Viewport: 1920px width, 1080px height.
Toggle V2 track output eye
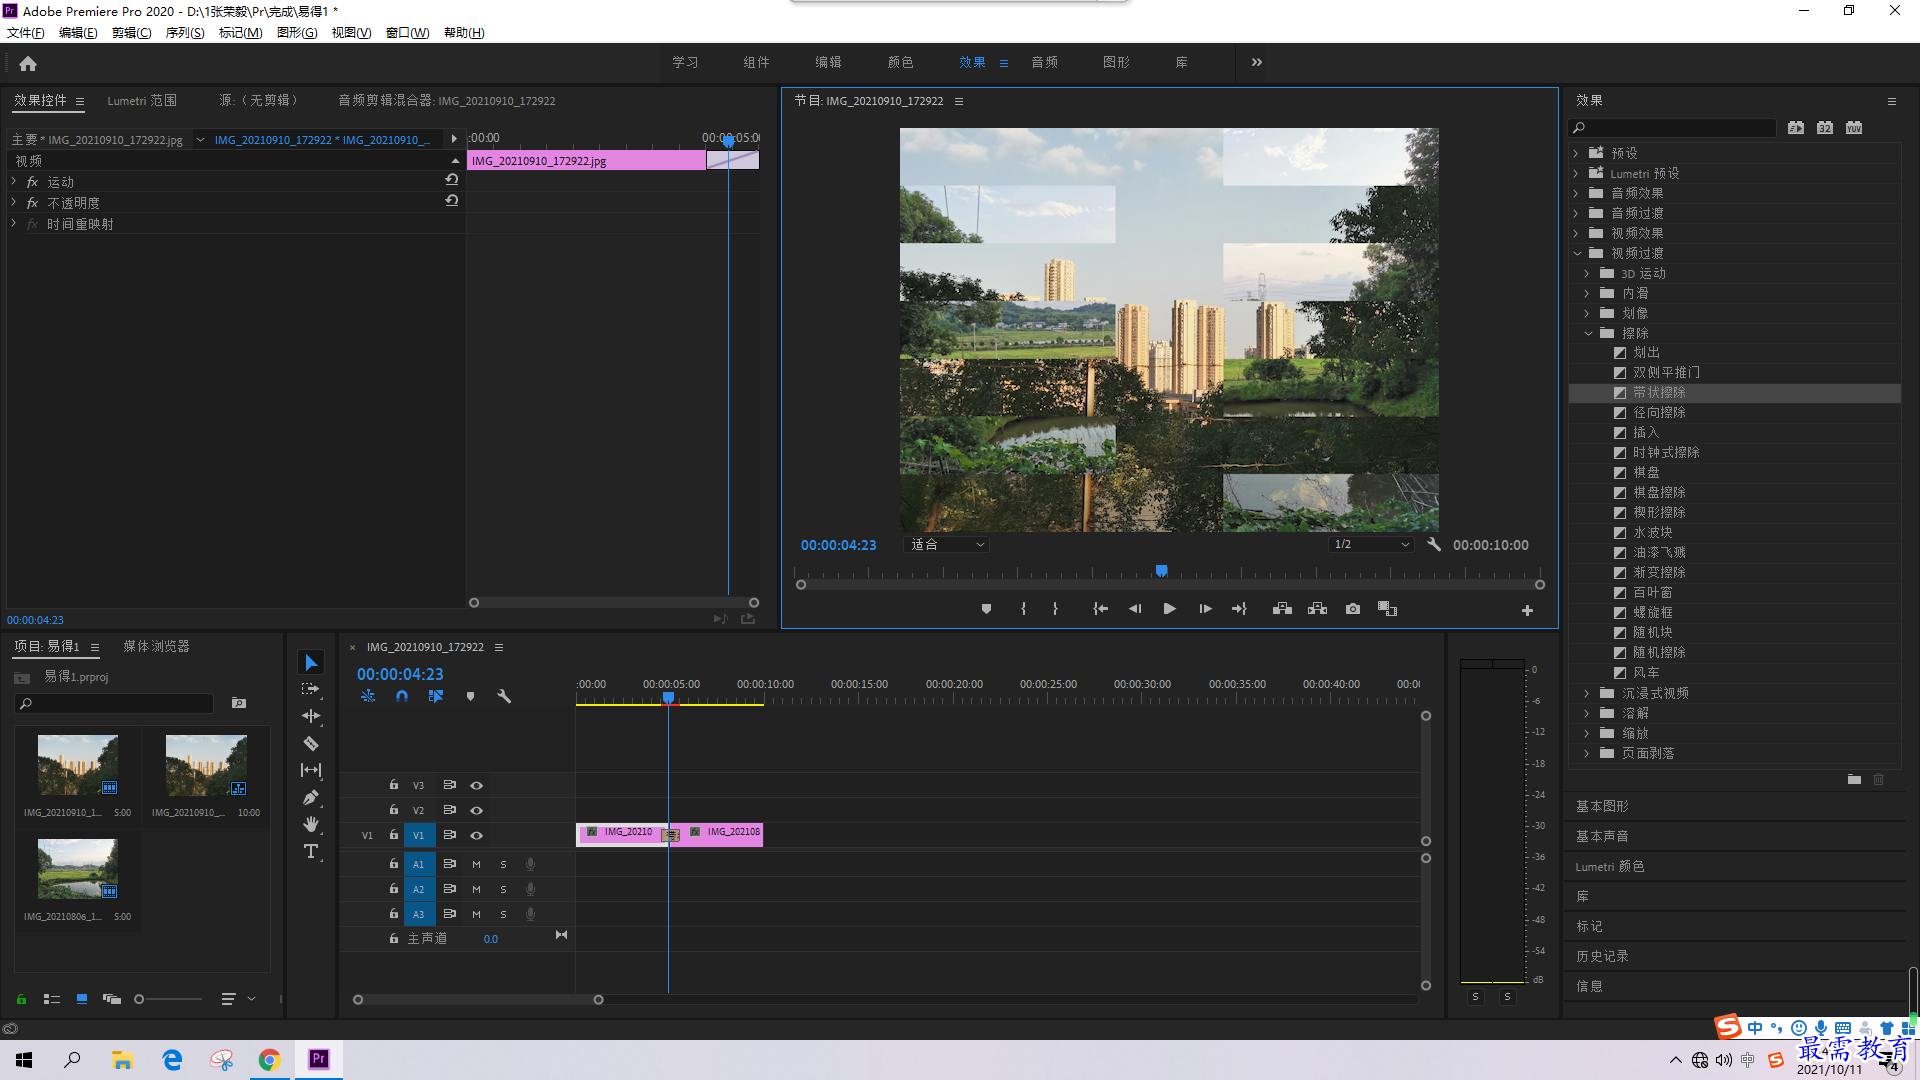(477, 811)
